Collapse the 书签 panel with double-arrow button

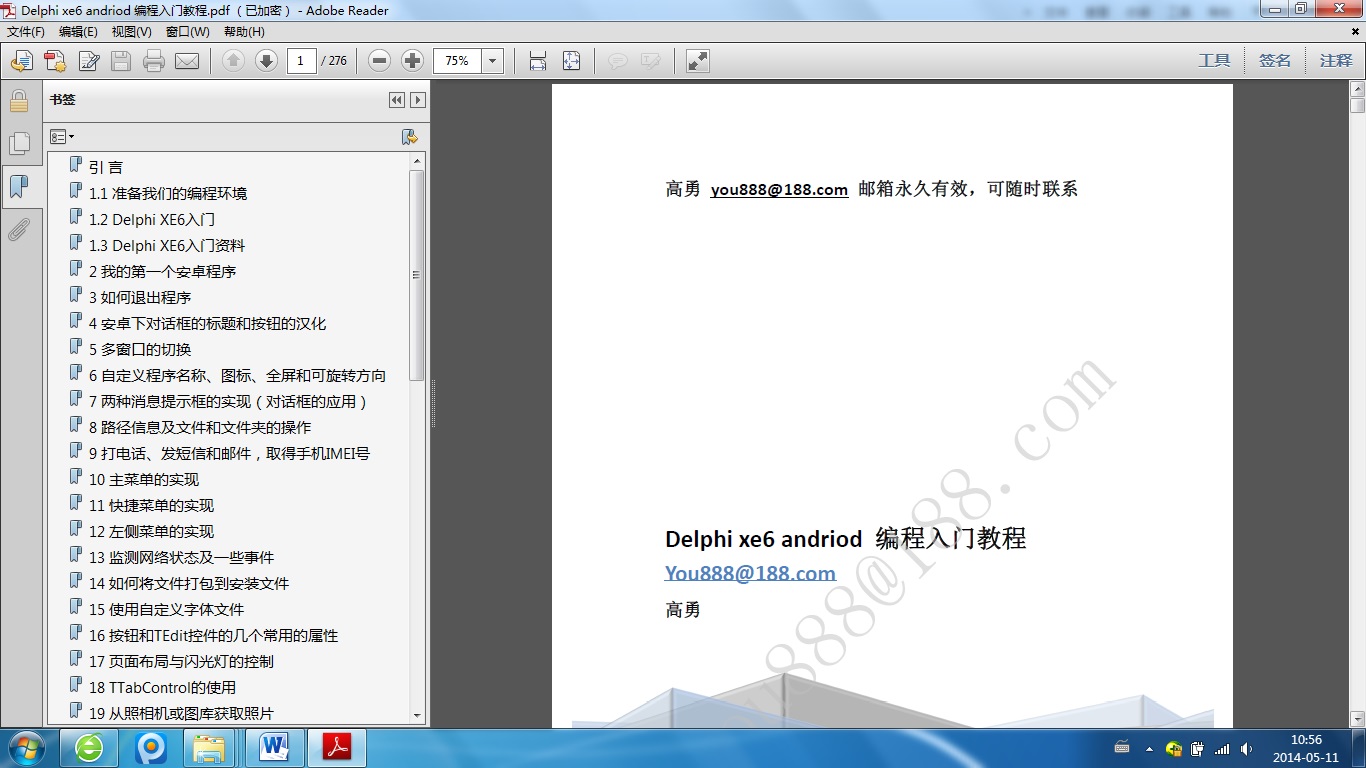(x=397, y=100)
